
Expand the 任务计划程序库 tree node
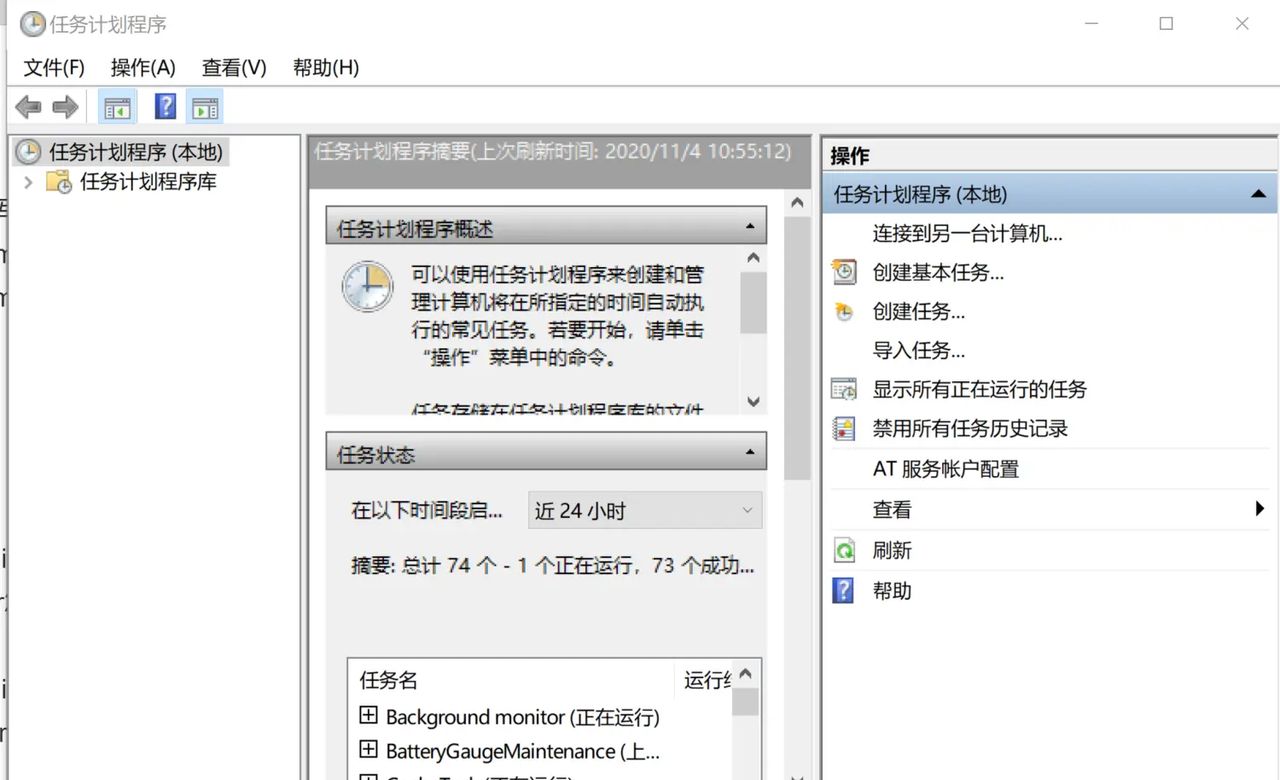[x=27, y=183]
